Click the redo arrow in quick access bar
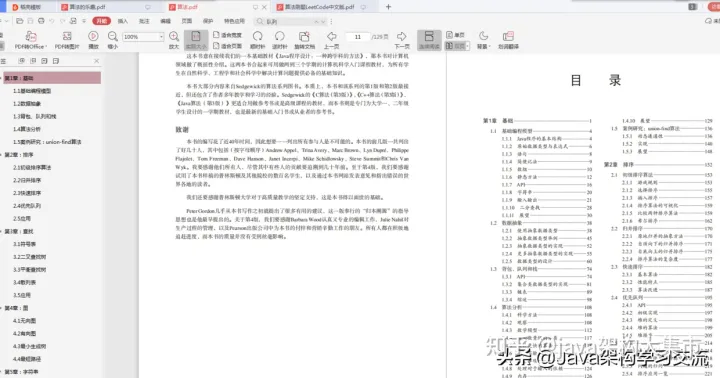Screen dimensions: 720x378 coord(63,21)
